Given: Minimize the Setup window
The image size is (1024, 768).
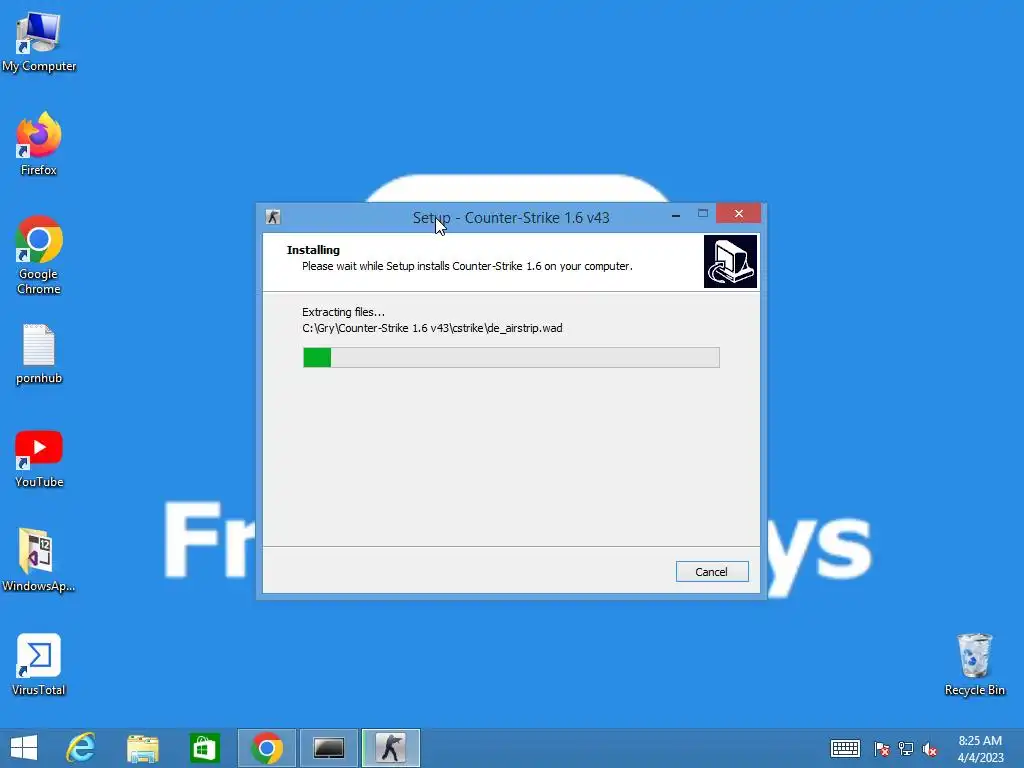Looking at the screenshot, I should click(676, 214).
